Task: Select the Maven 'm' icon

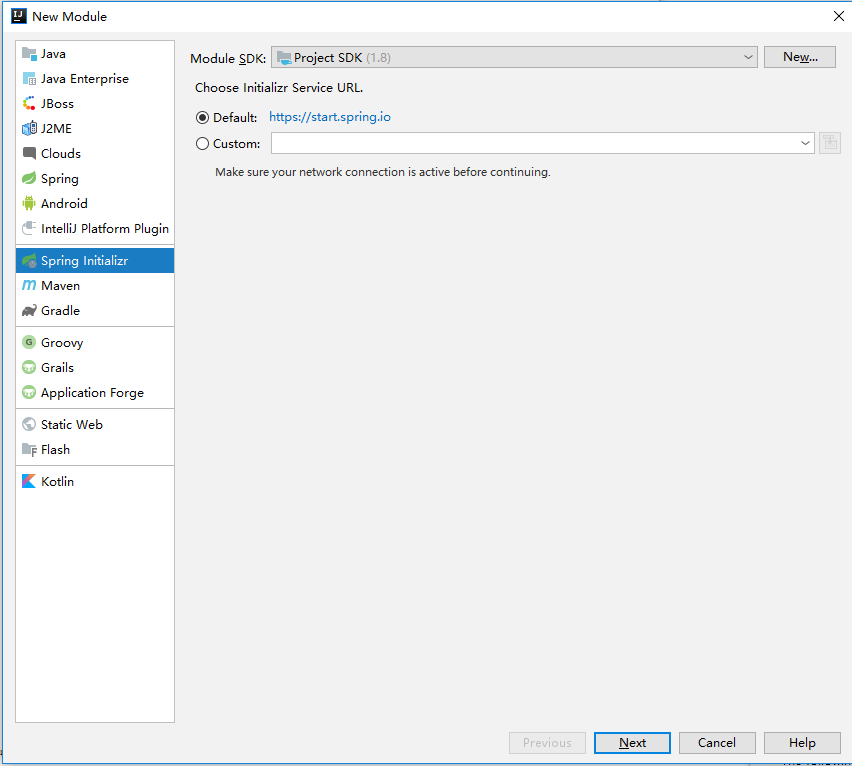Action: (x=29, y=285)
